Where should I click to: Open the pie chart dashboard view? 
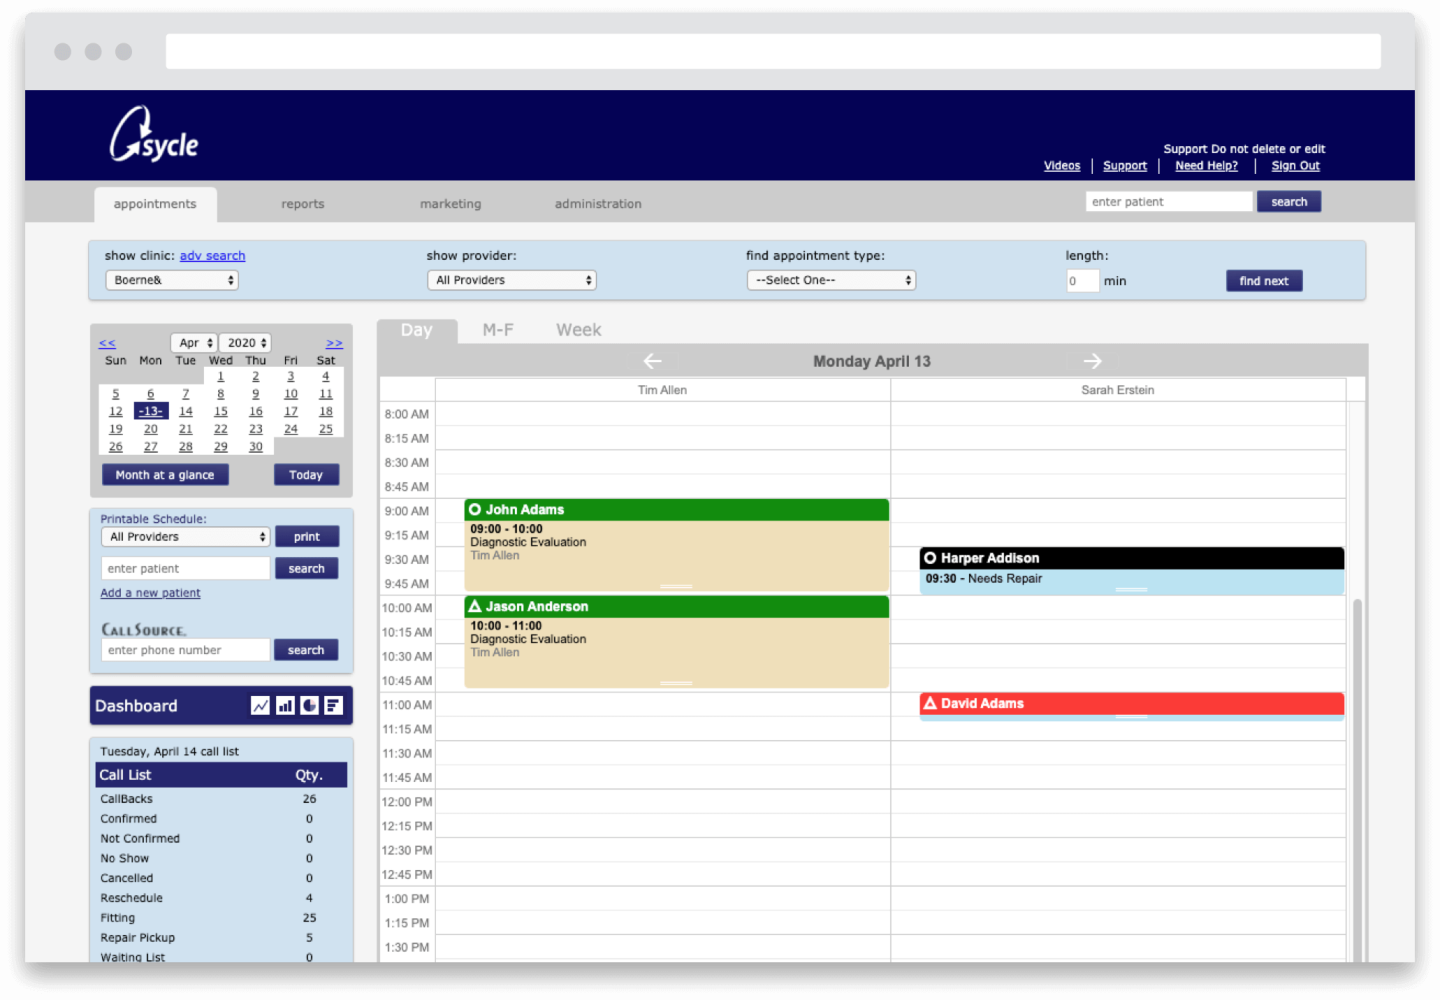click(308, 705)
